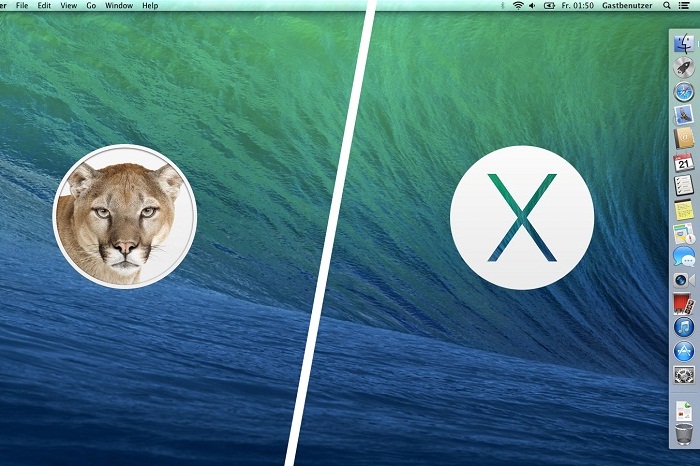Open Calendar icon showing 21
Image resolution: width=700 pixels, height=466 pixels.
pyautogui.click(x=684, y=162)
